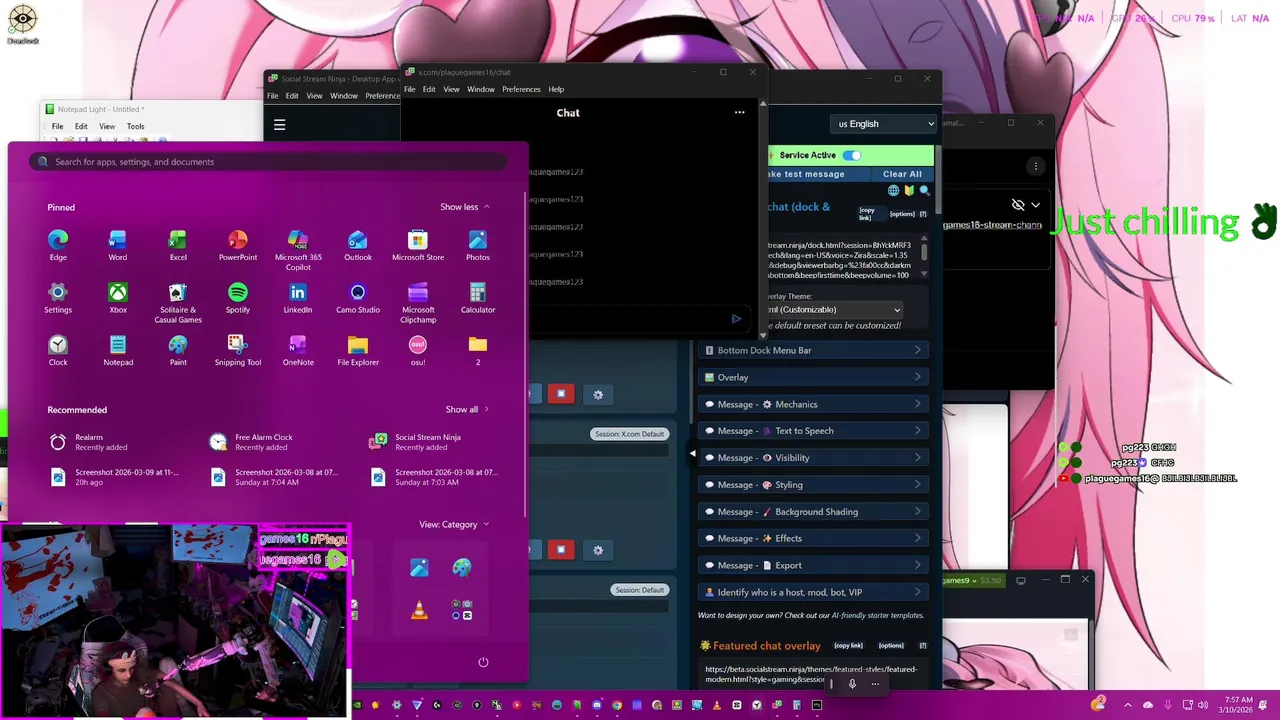Launch the Photos app
This screenshot has width=1280, height=720.
tap(478, 245)
